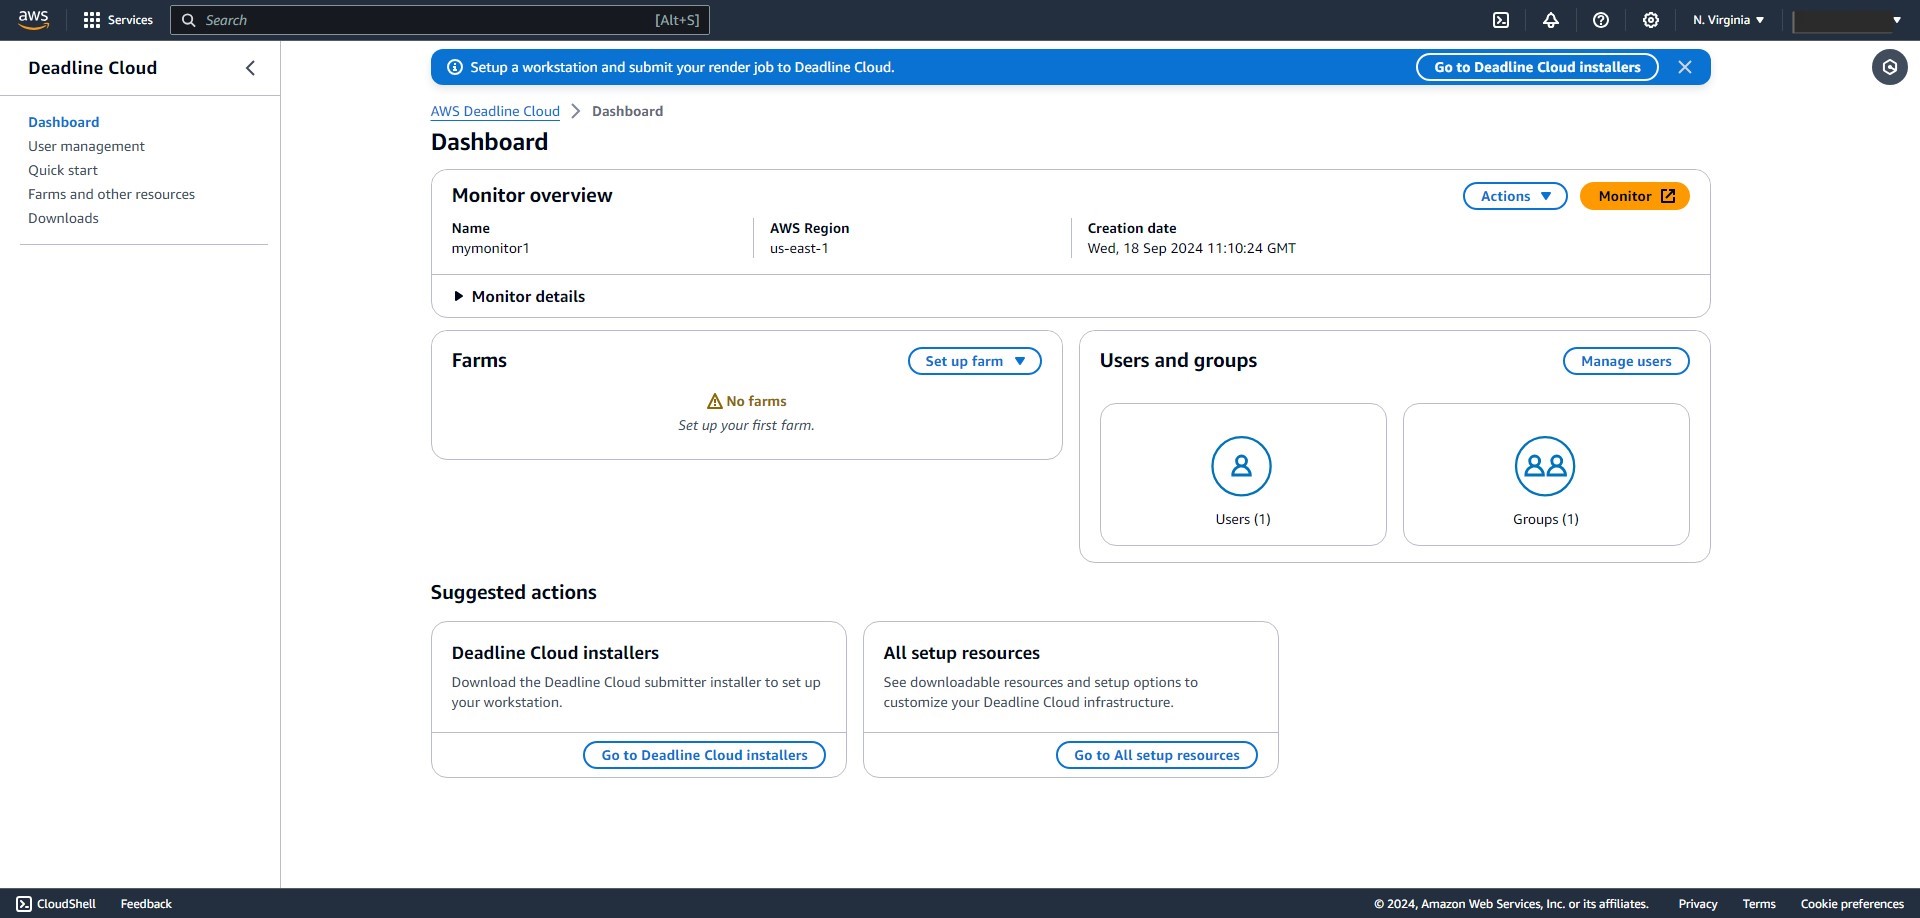
Task: Select User management in the sidebar
Action: (x=87, y=146)
